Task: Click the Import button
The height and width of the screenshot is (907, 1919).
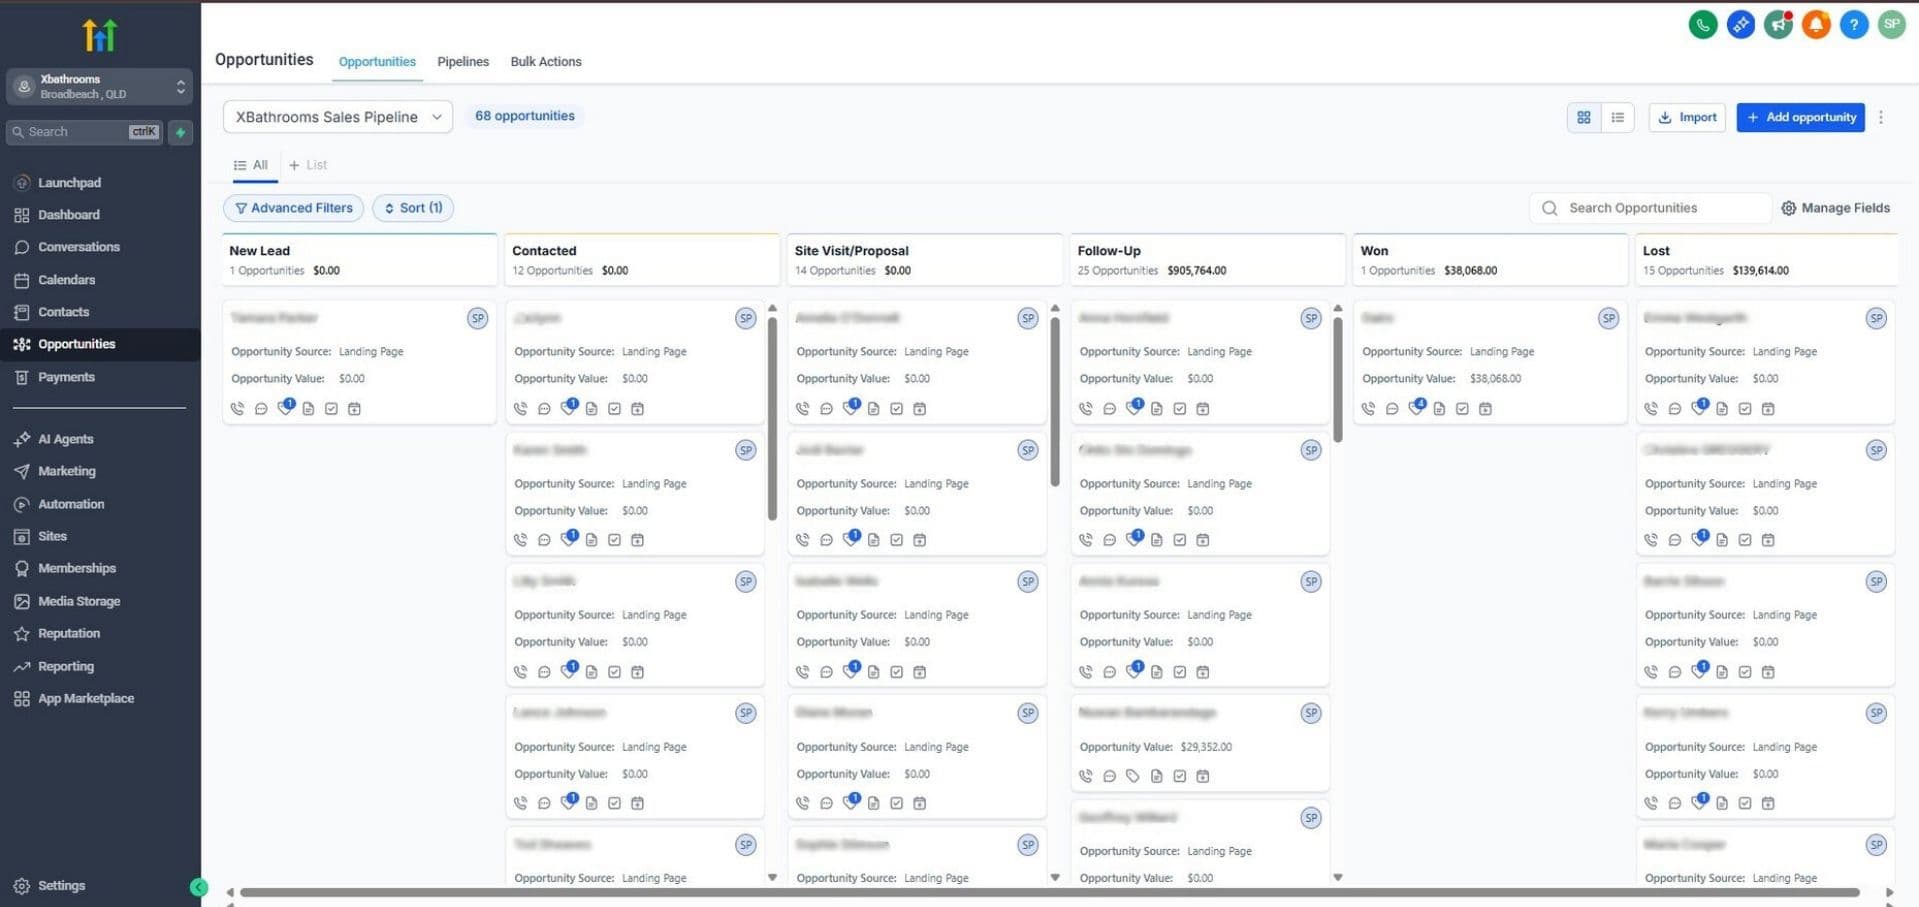Action: coord(1687,117)
